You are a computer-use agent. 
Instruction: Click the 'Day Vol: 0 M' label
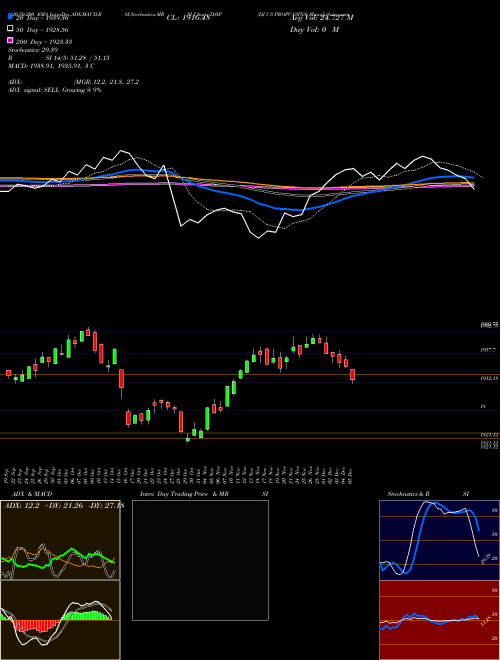(x=314, y=29)
